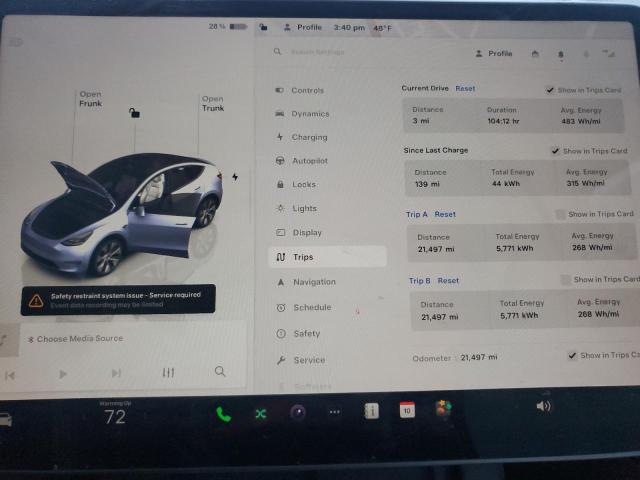Open the Display settings menu
This screenshot has height=480, width=640.
(x=300, y=233)
